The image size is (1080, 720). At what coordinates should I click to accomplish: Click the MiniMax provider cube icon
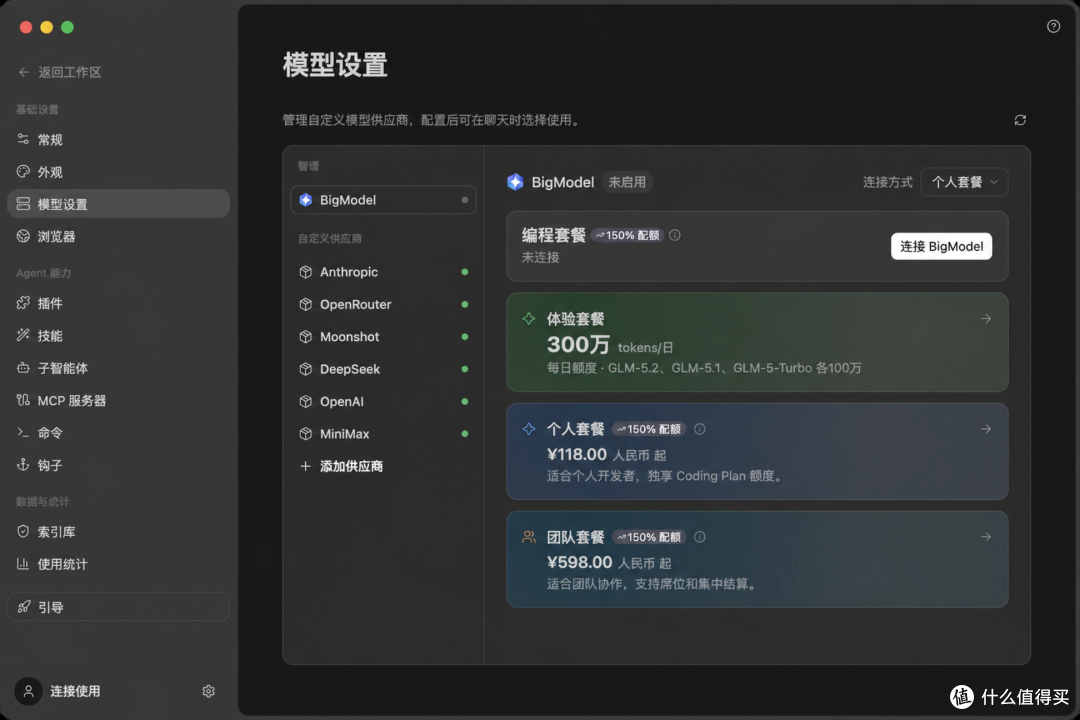(306, 434)
